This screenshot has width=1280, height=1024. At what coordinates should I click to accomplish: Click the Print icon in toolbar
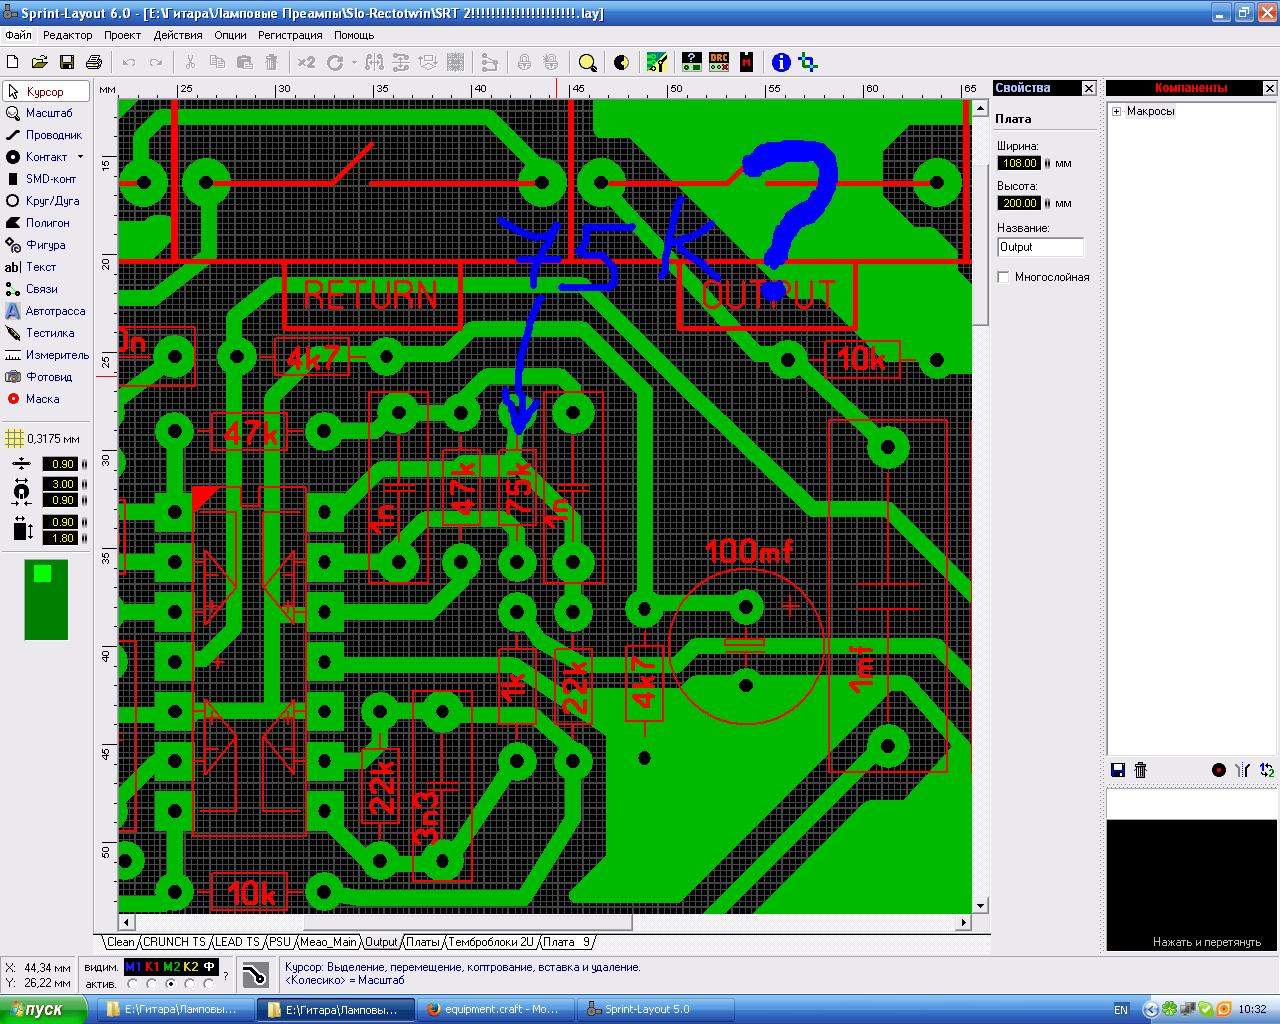(94, 62)
